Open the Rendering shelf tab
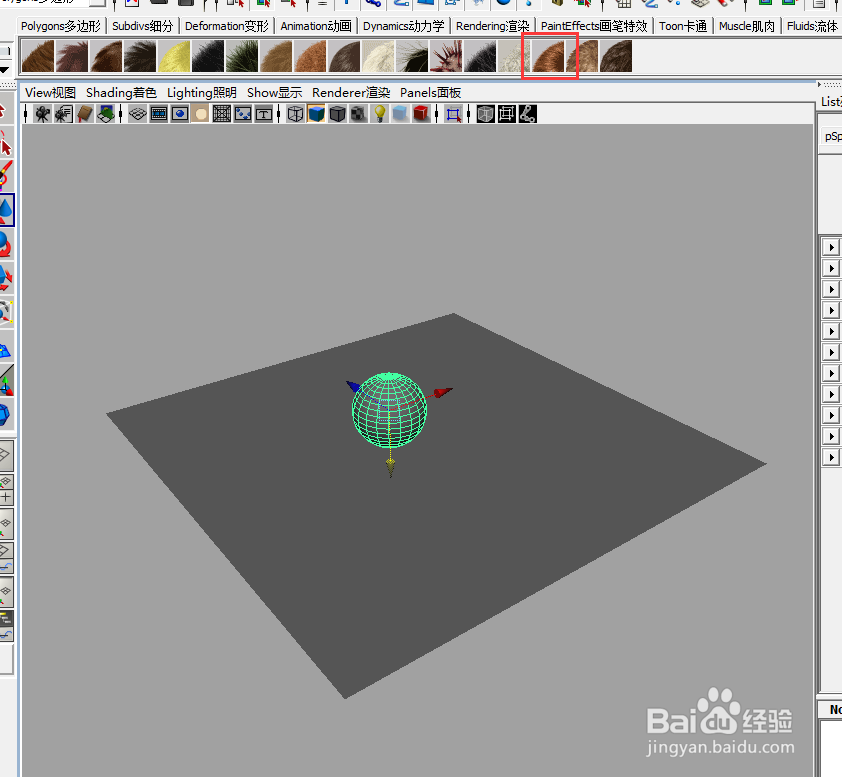Image resolution: width=842 pixels, height=777 pixels. click(492, 26)
